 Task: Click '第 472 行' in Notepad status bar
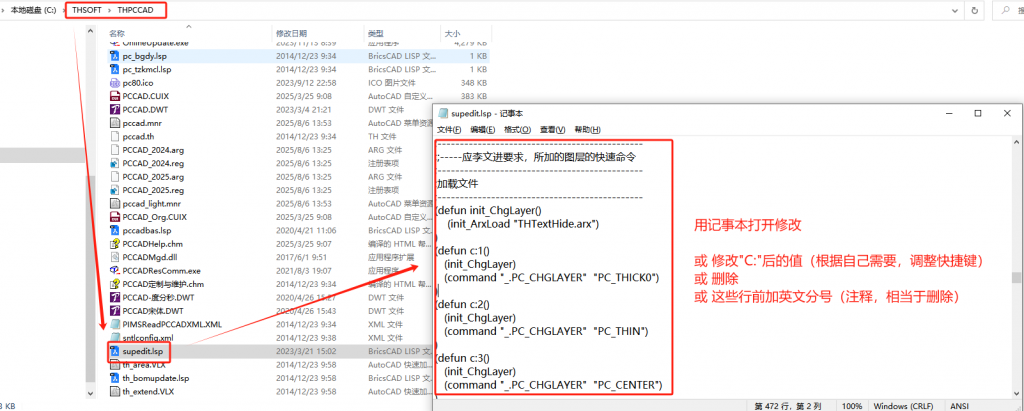pos(771,406)
